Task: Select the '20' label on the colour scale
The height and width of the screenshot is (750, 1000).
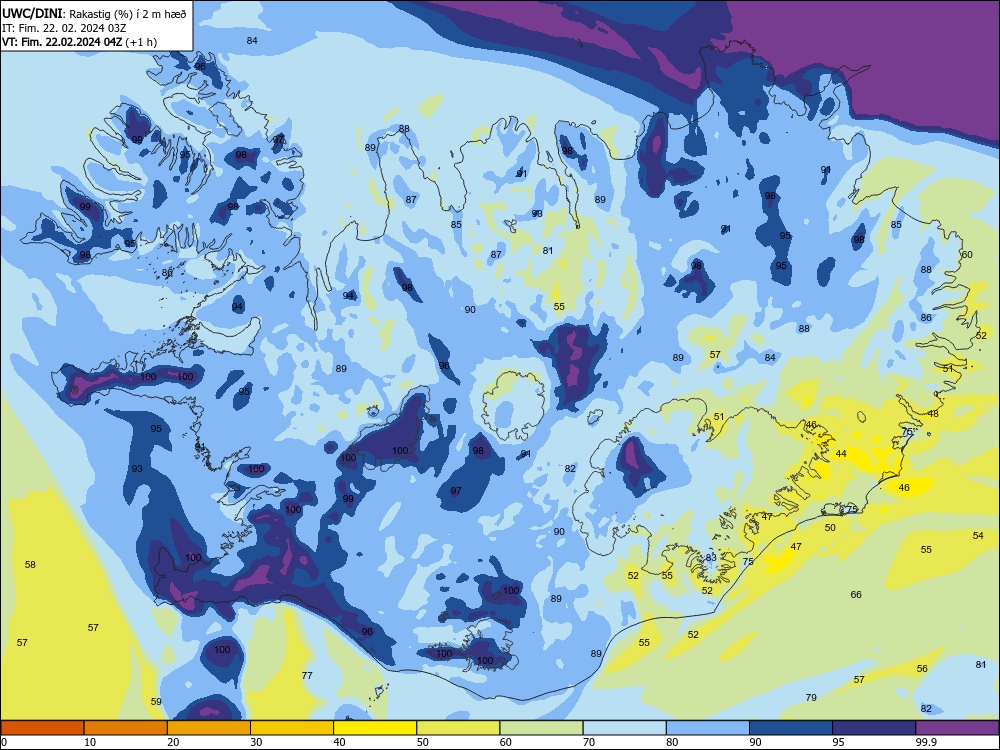Action: tap(173, 742)
